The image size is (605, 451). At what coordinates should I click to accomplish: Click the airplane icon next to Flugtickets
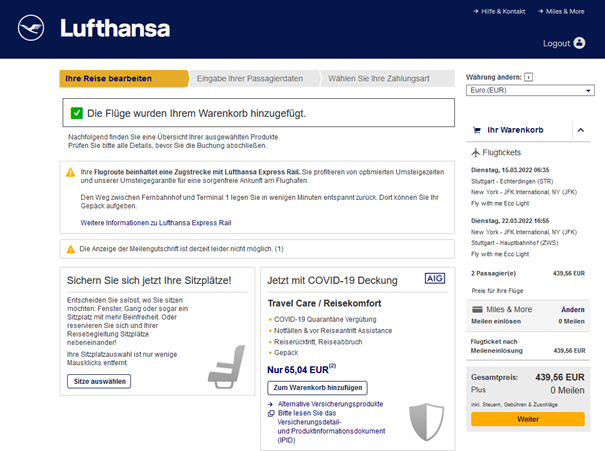(476, 152)
